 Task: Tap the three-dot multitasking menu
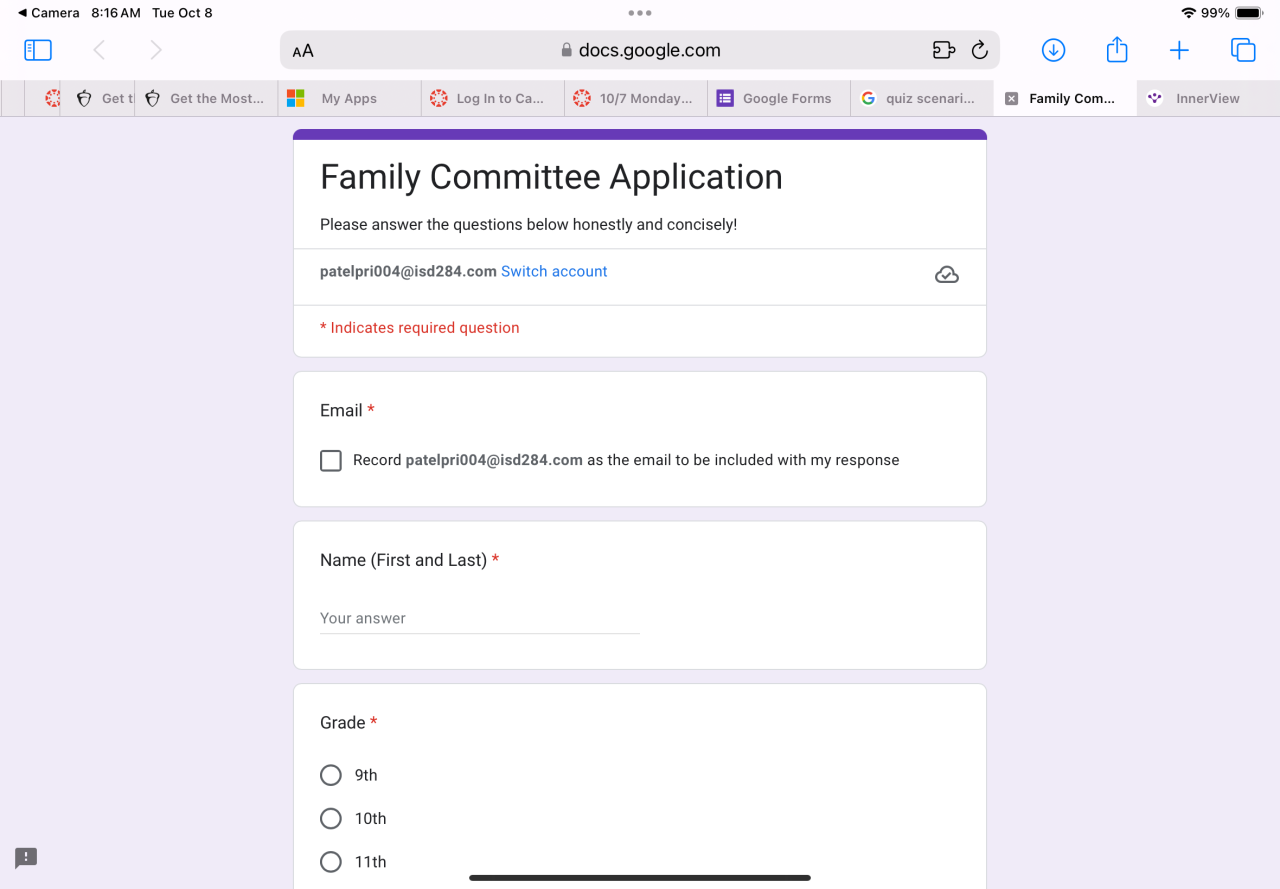(640, 13)
